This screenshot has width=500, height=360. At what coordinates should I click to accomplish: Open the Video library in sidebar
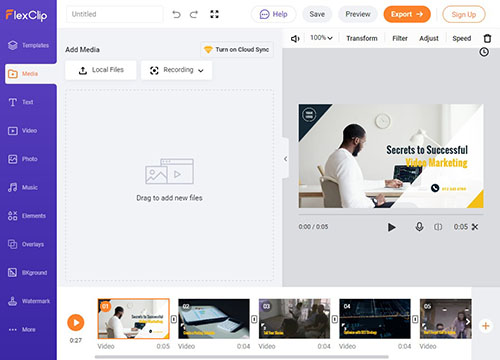point(22,131)
